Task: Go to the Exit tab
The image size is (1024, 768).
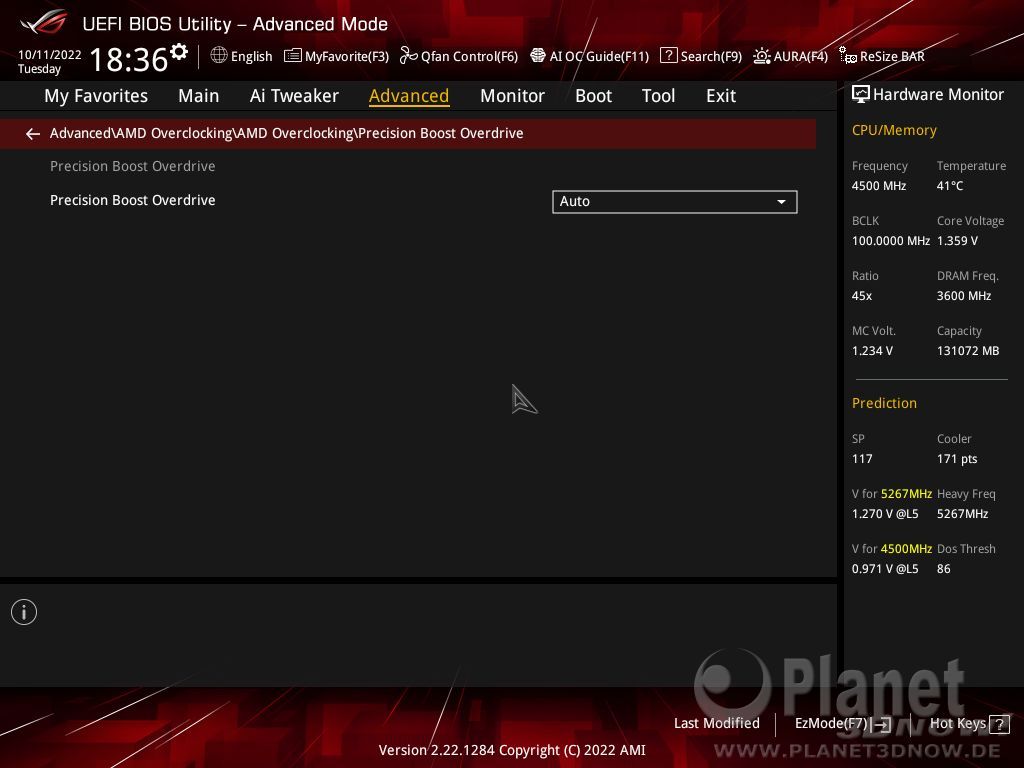Action: coord(721,96)
